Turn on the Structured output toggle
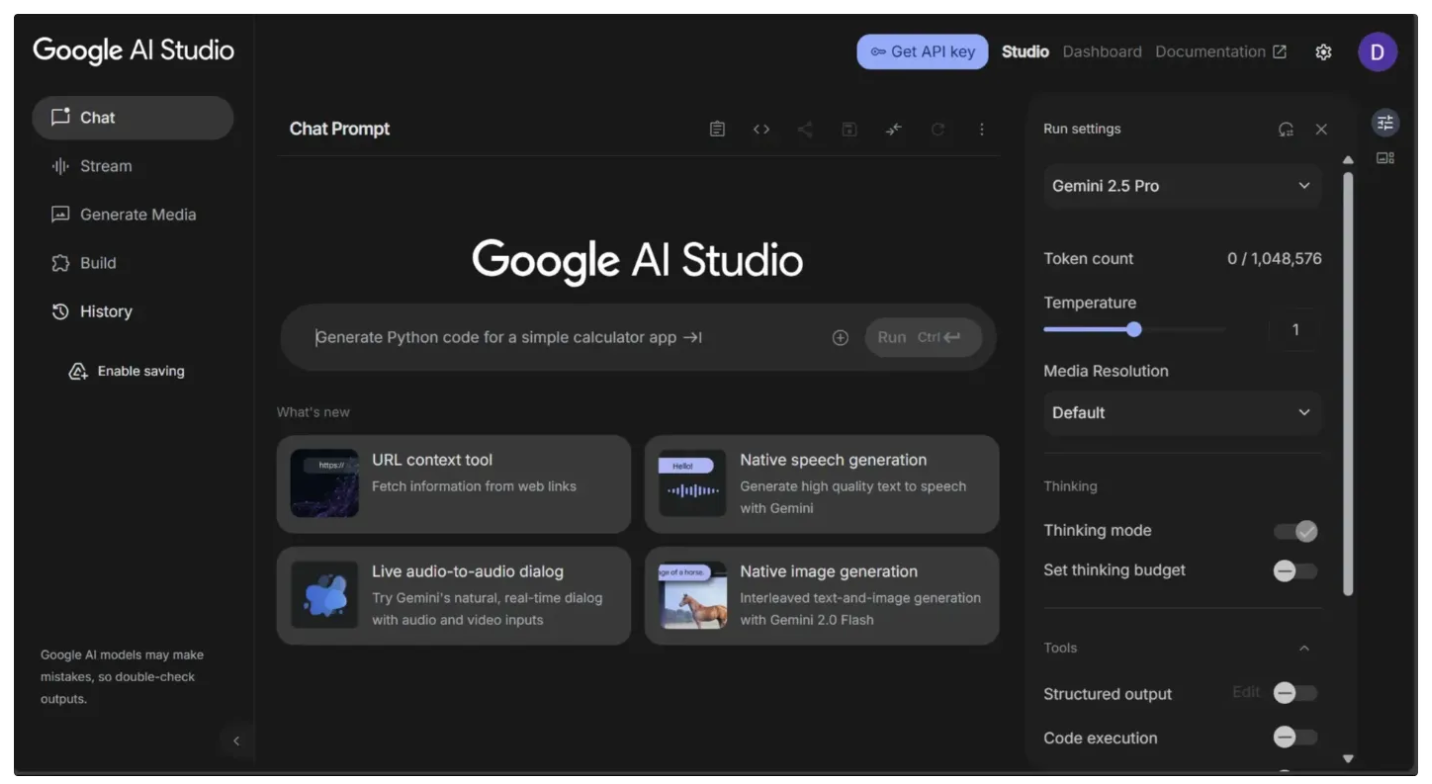The width and height of the screenshot is (1432, 784). pos(1295,693)
